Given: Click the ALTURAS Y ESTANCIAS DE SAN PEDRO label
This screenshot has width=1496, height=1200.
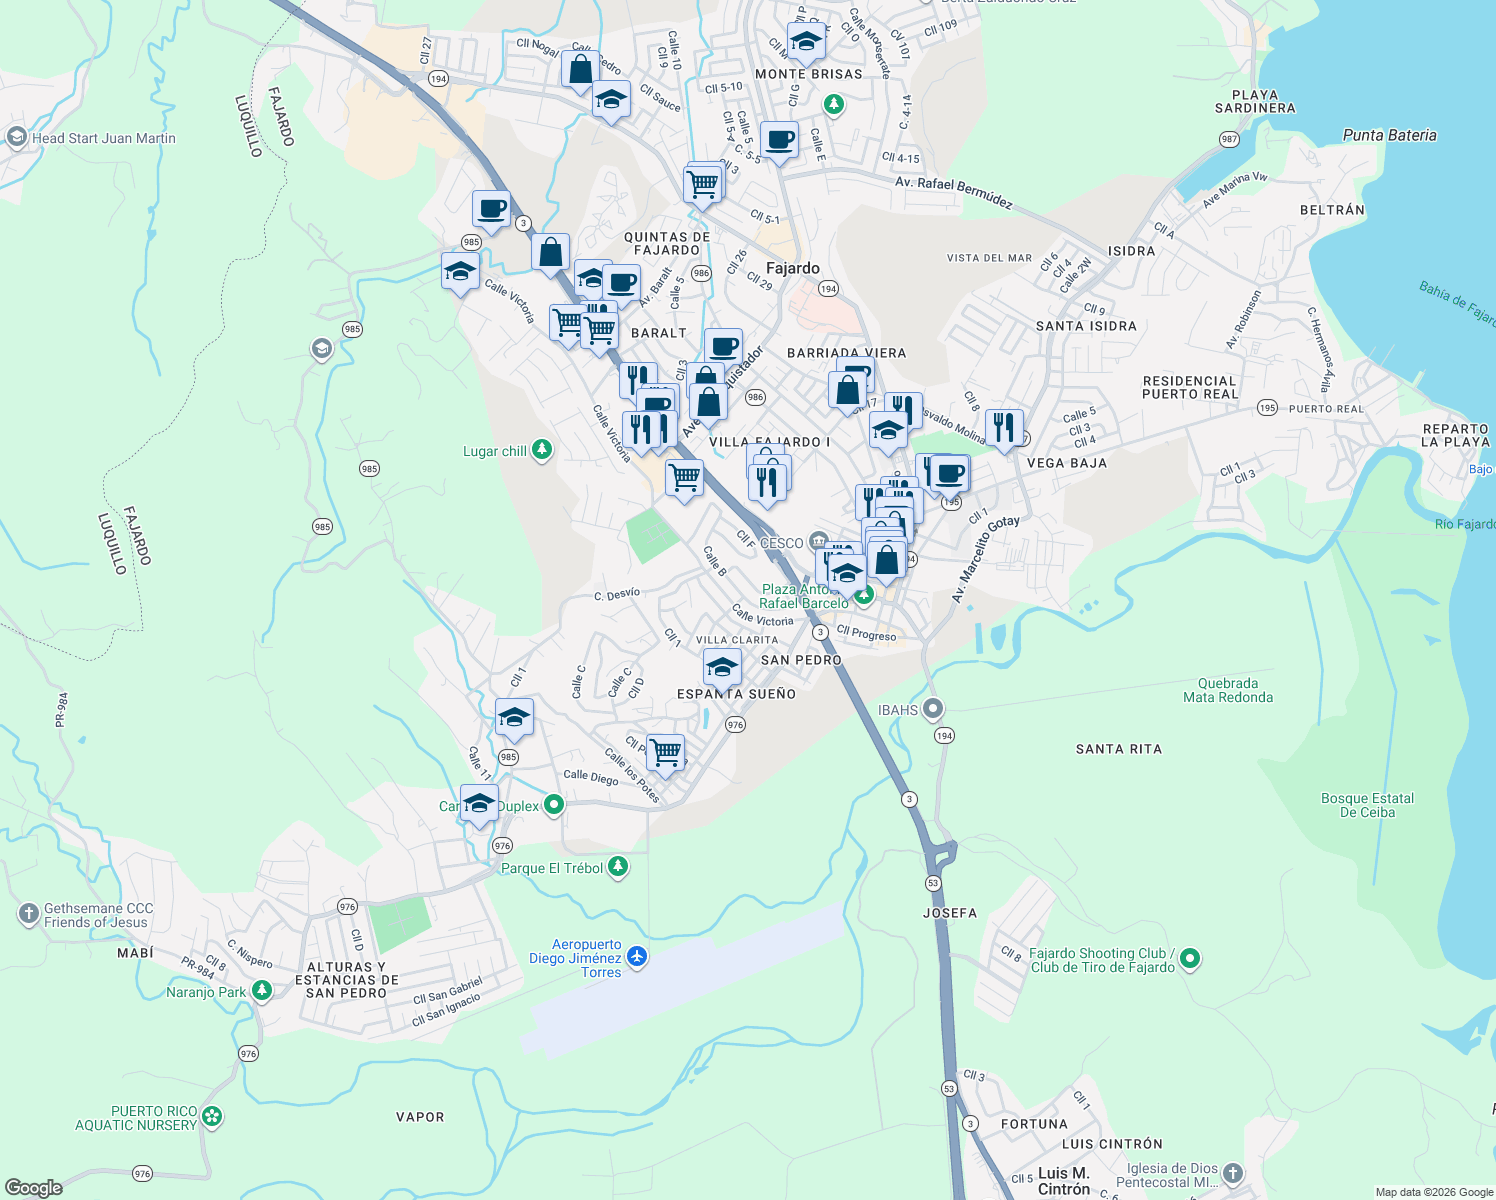Looking at the screenshot, I should [x=347, y=980].
